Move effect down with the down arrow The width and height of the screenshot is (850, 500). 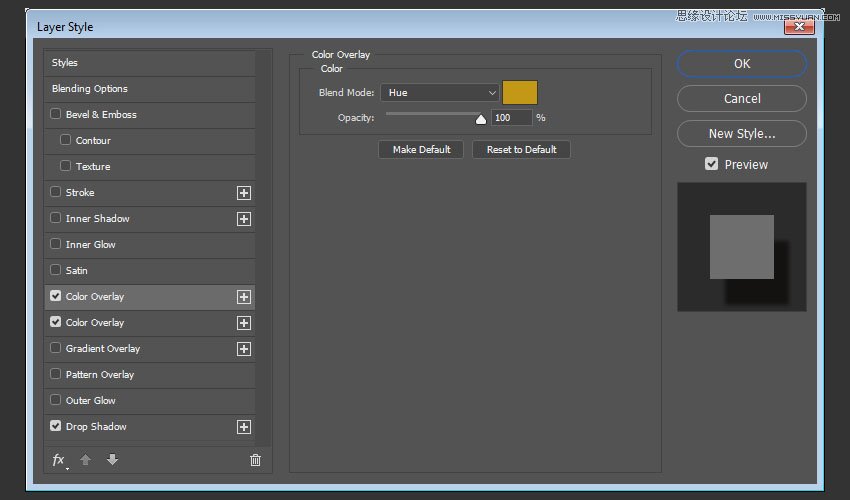click(112, 460)
